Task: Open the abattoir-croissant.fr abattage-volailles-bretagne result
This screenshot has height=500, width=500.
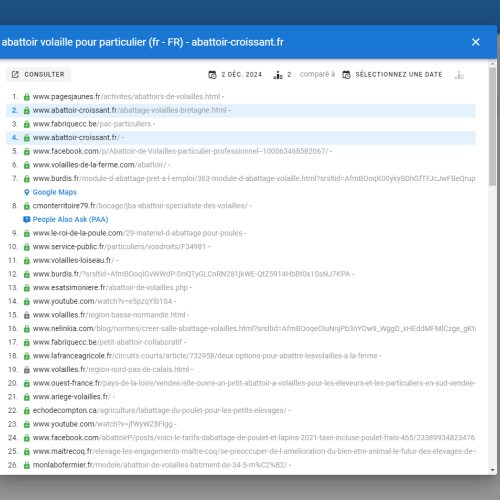Action: point(129,110)
